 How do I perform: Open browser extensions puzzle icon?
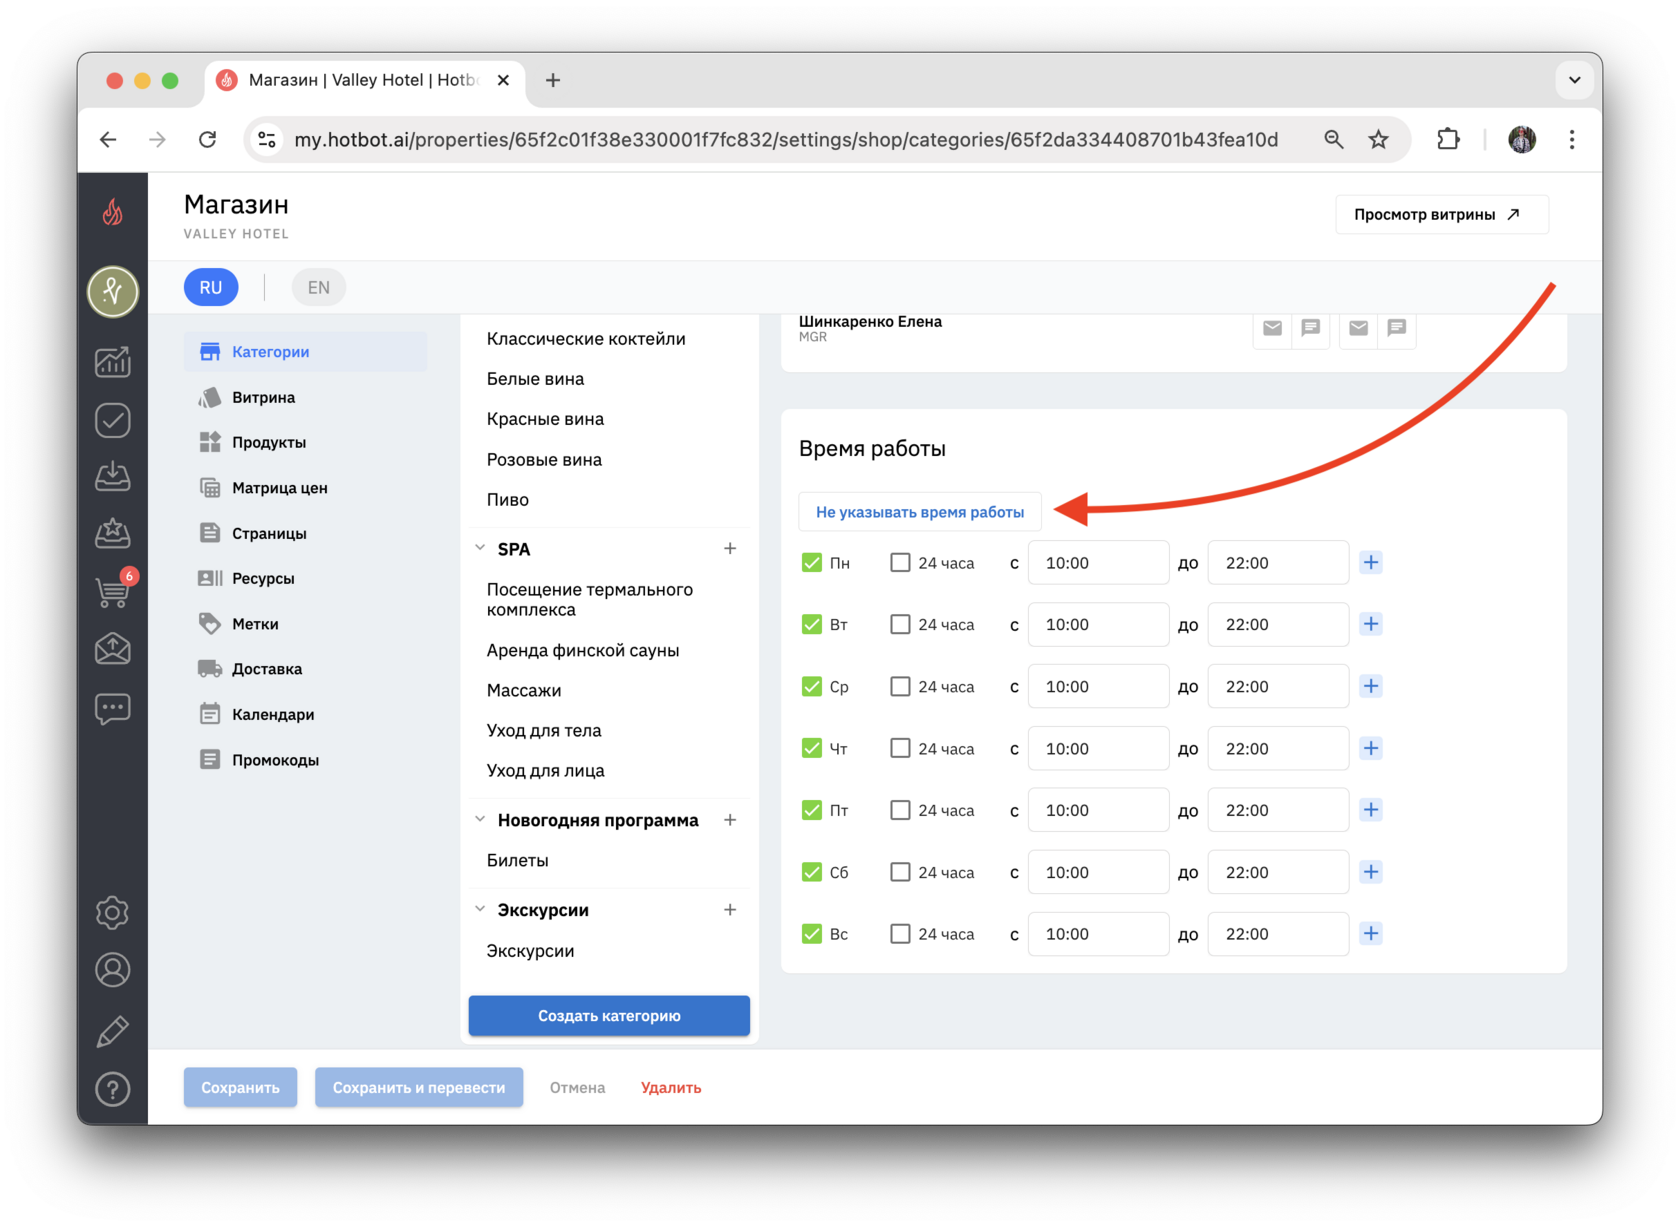(1448, 139)
